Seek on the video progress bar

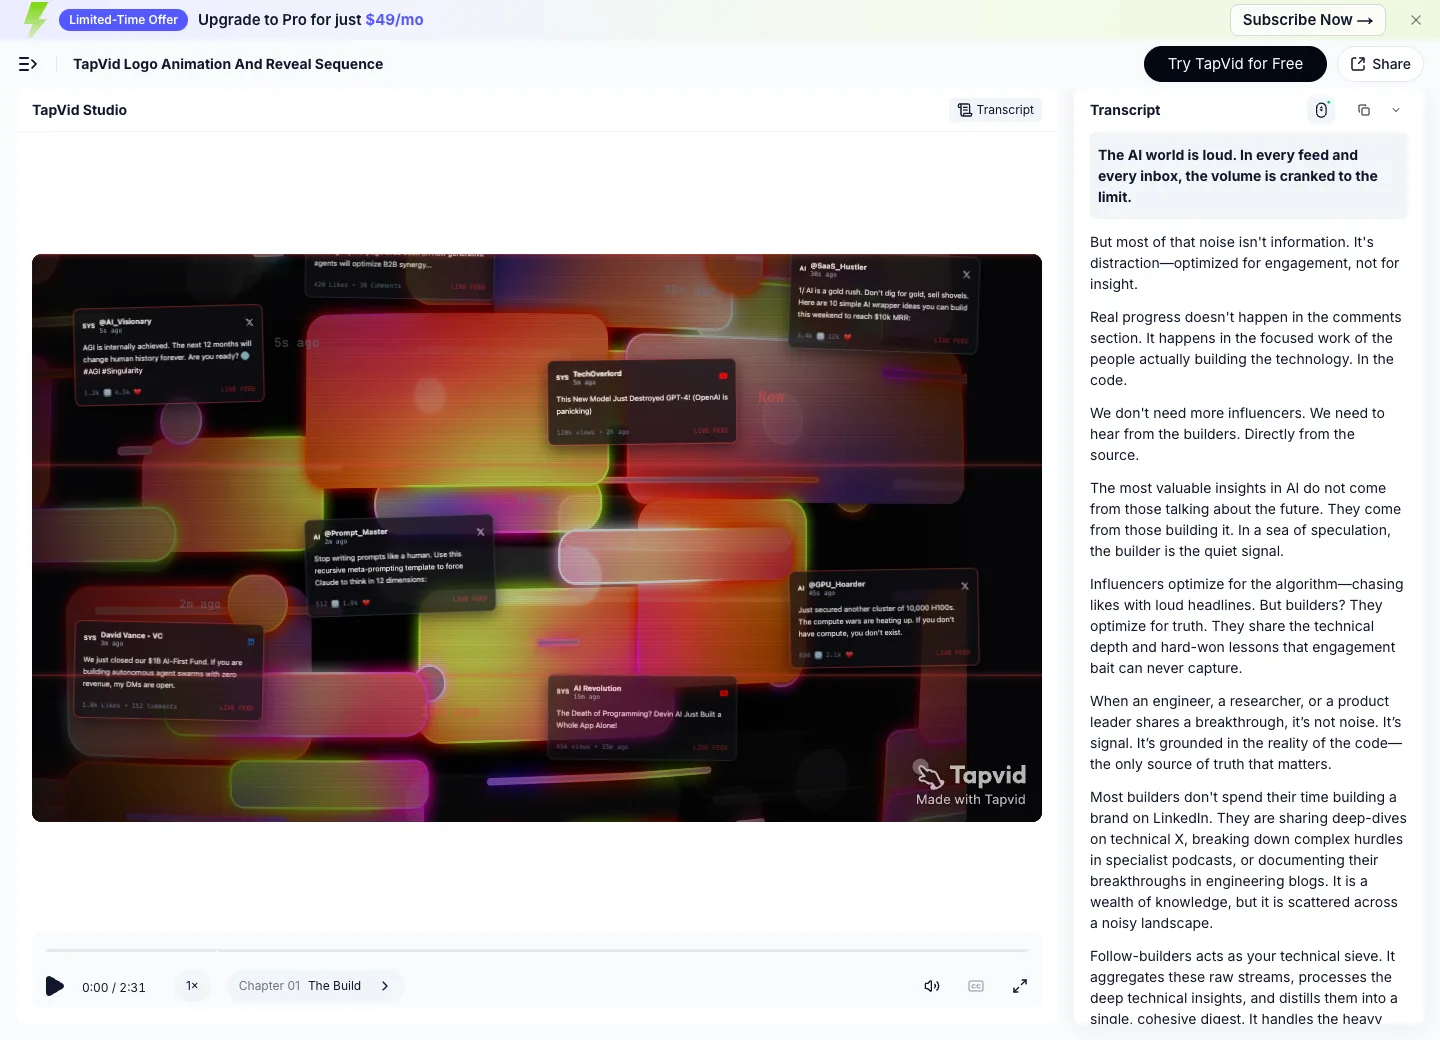point(537,950)
